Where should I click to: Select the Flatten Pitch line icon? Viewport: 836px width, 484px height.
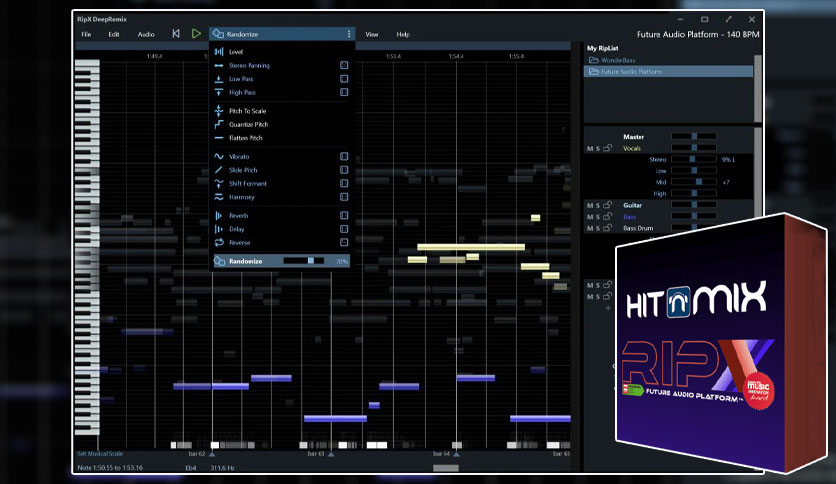219,138
